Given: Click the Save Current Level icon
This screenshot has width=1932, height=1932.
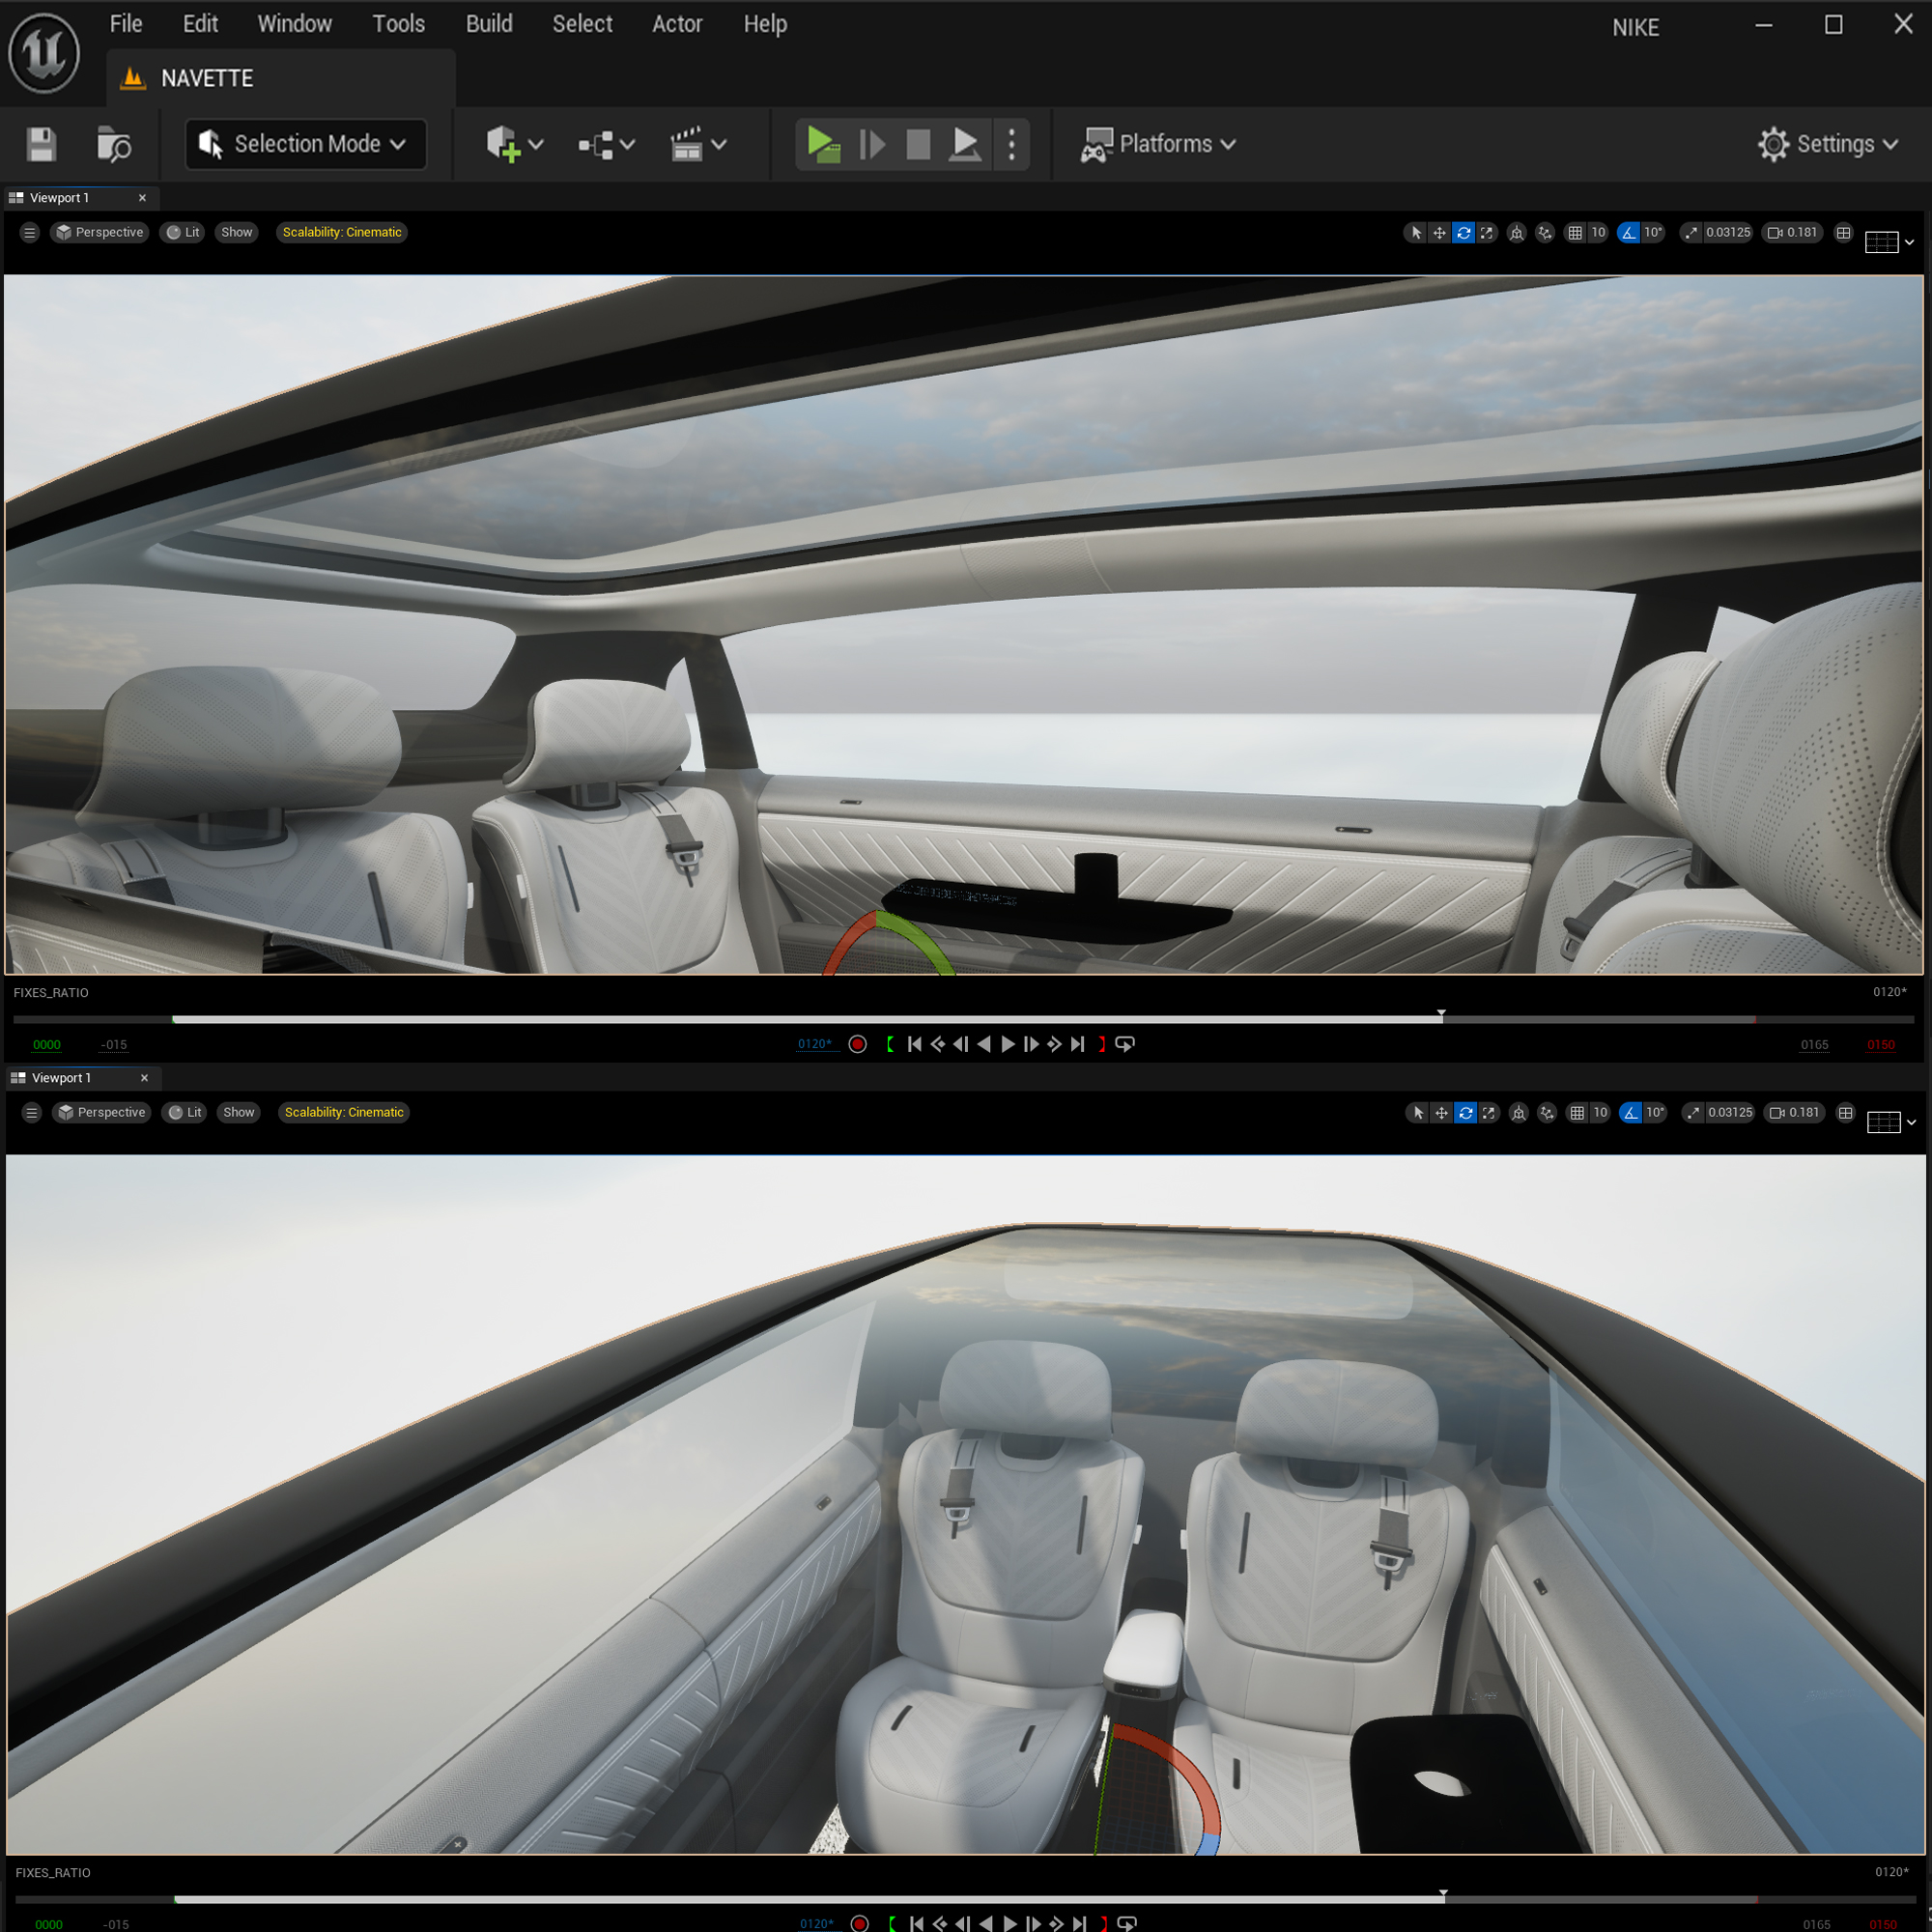Looking at the screenshot, I should tap(41, 144).
